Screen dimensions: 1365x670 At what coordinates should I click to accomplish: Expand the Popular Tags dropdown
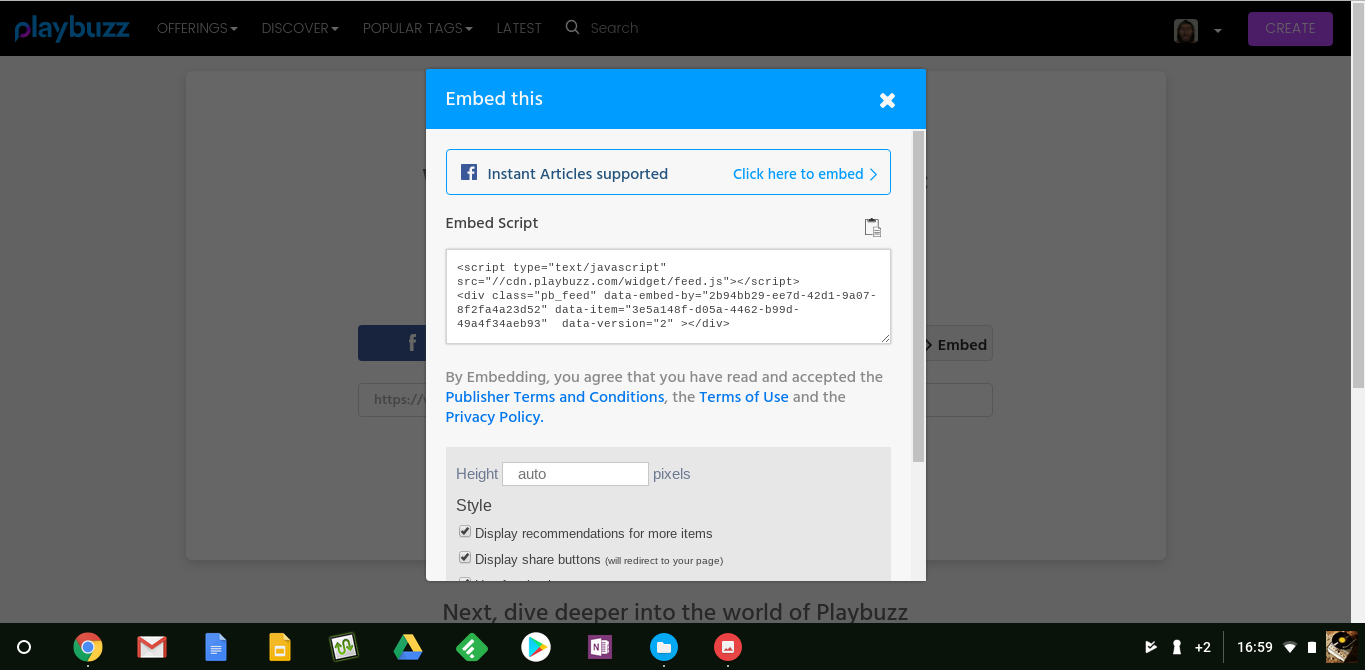[418, 28]
